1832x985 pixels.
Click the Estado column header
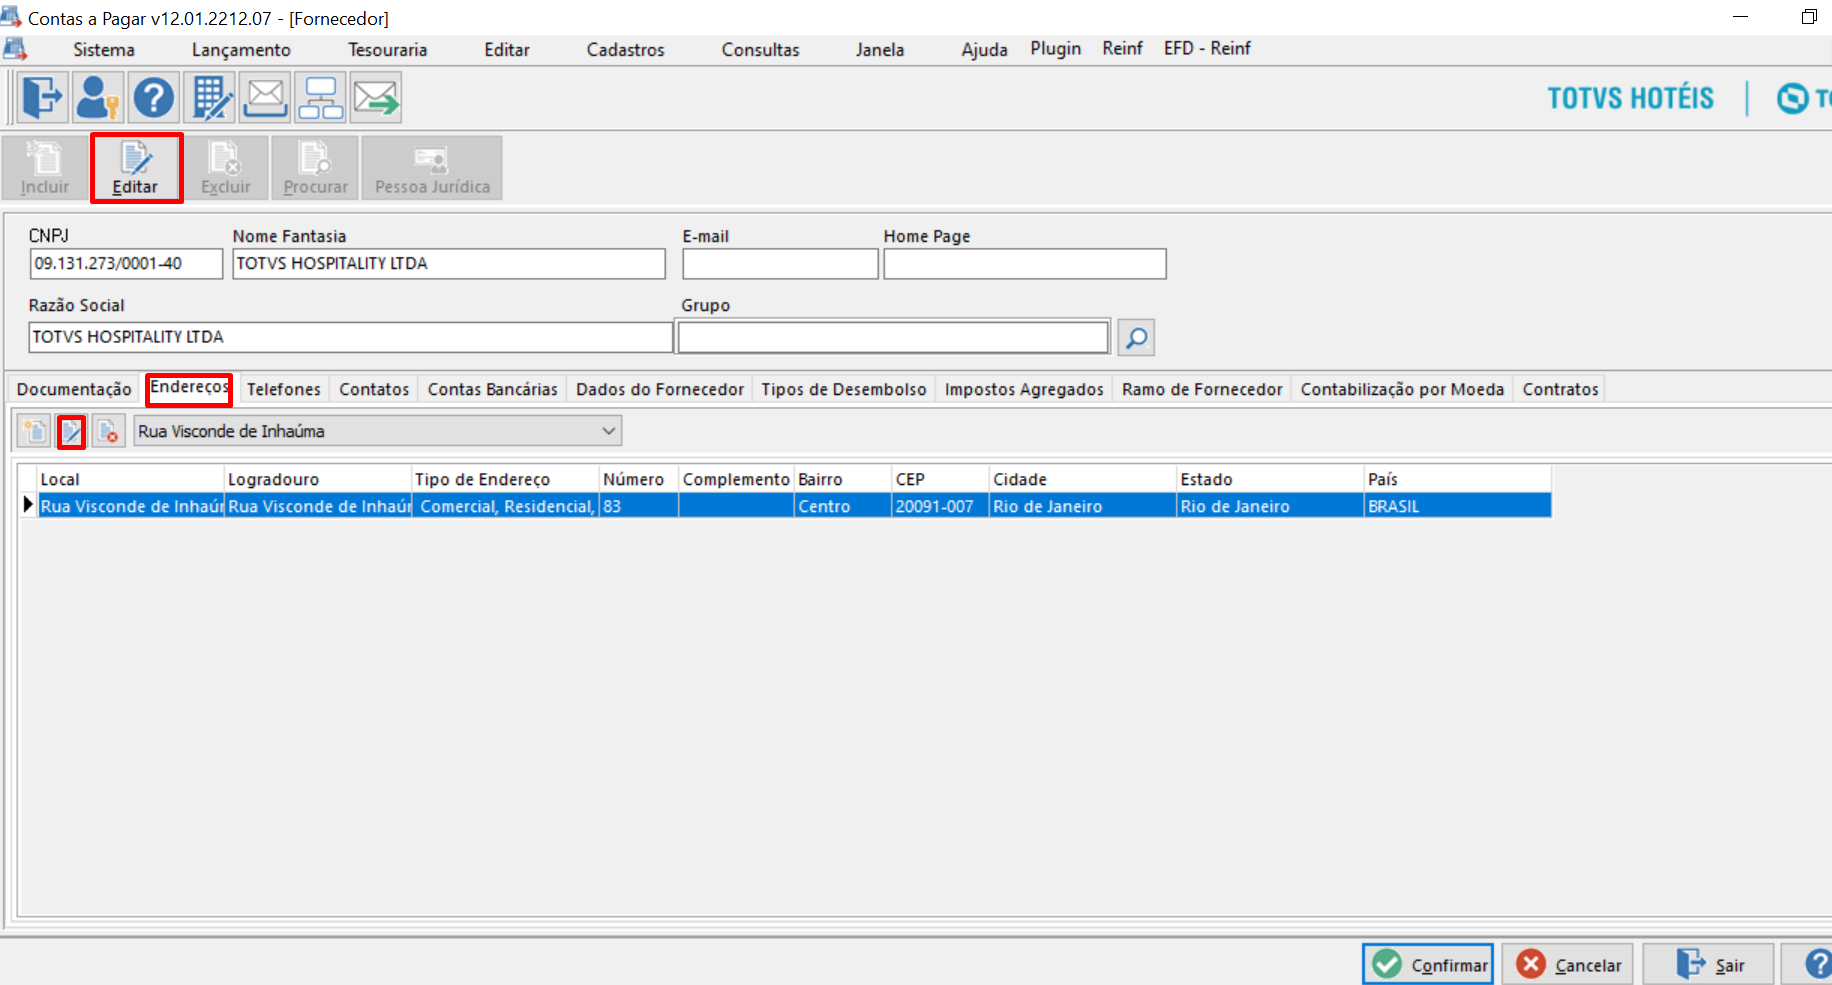(x=1270, y=480)
